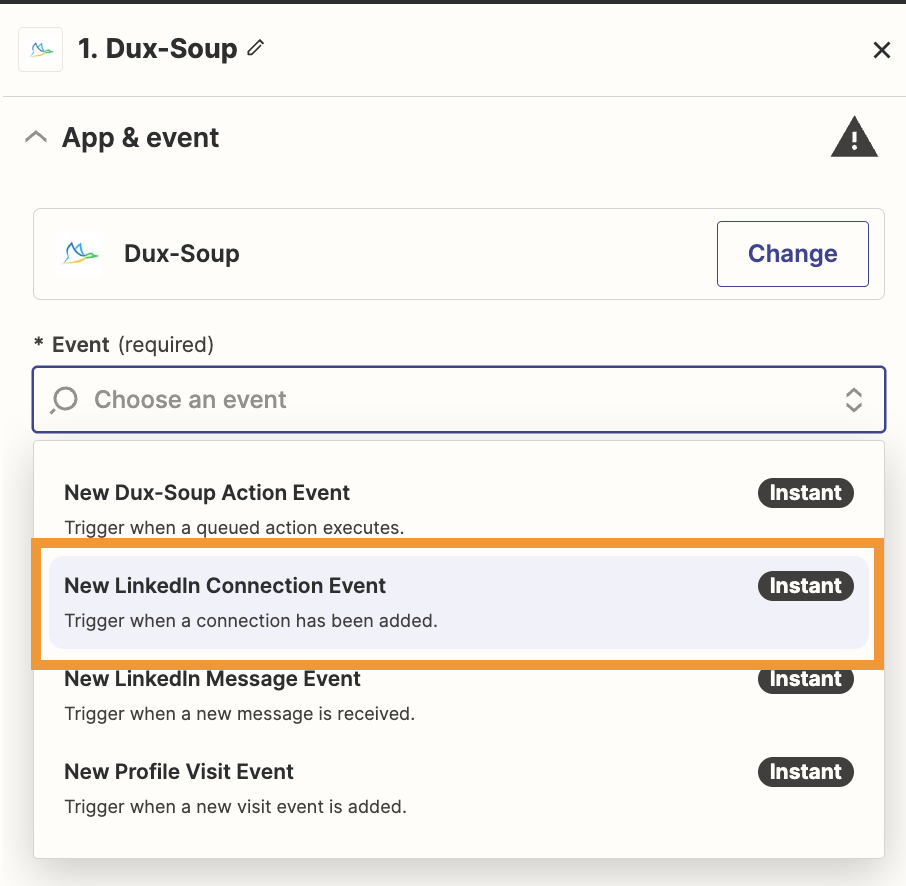Click the App & event section title
This screenshot has width=906, height=886.
click(x=140, y=138)
